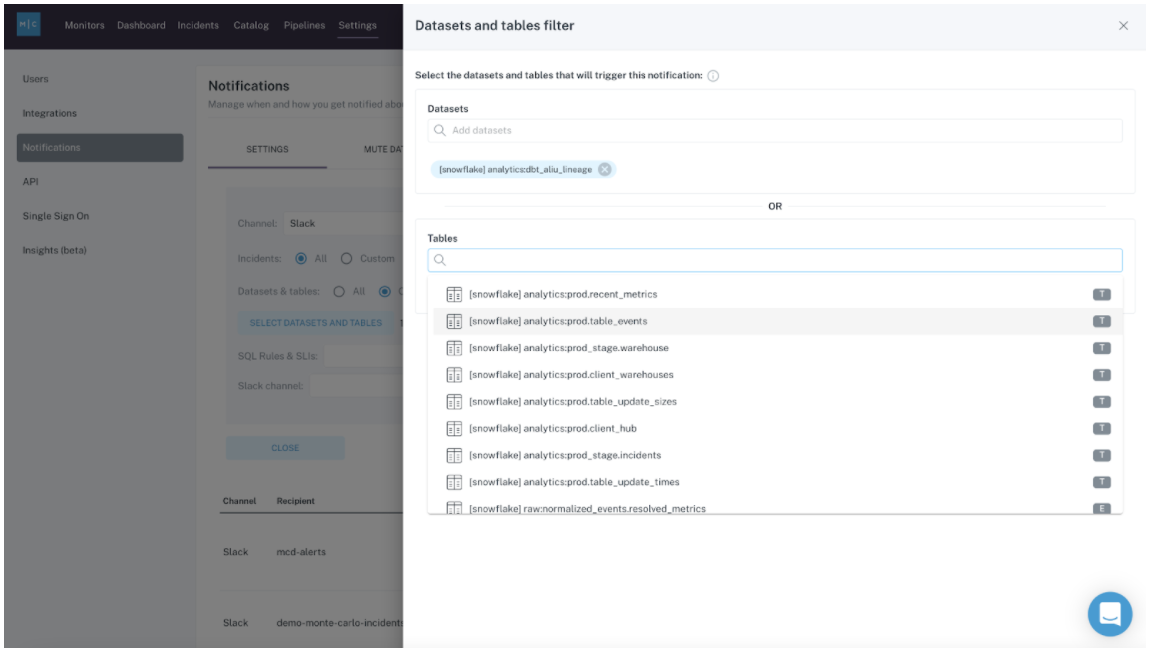Click table icon for prod.table_update_sizes
This screenshot has width=1150, height=652.
454,402
